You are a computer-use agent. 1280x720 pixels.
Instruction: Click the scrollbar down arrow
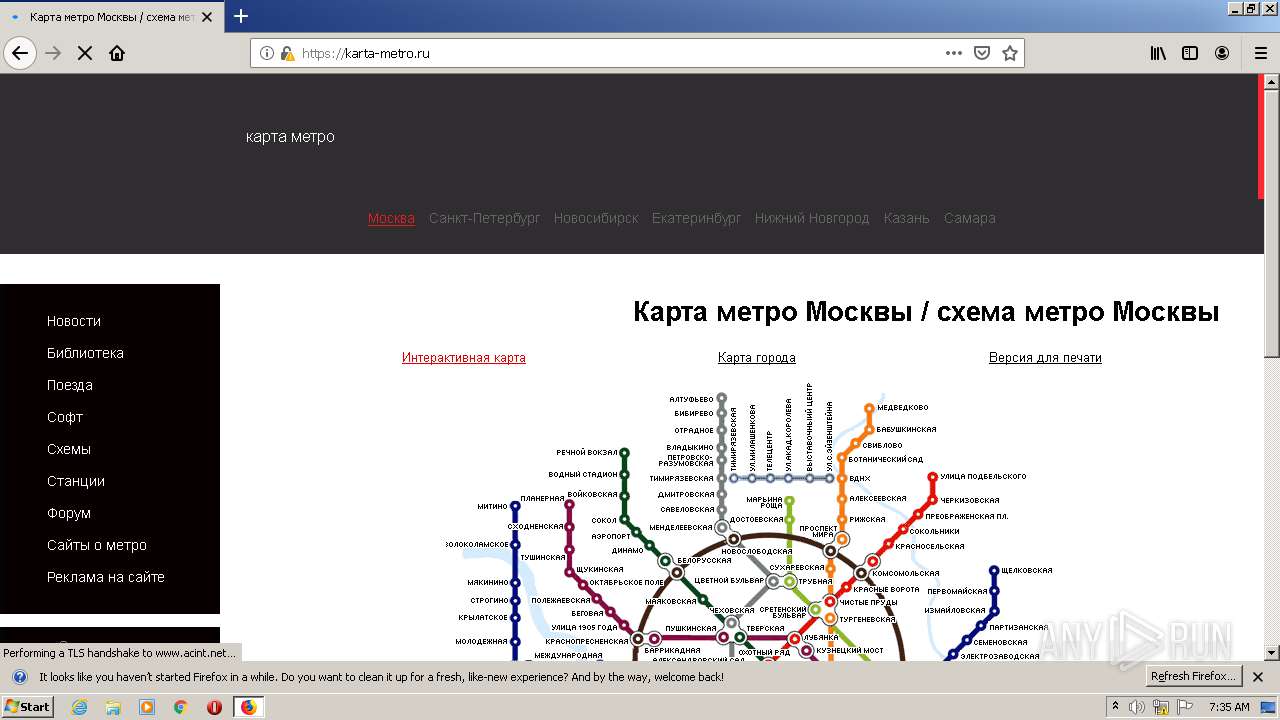tap(1272, 653)
